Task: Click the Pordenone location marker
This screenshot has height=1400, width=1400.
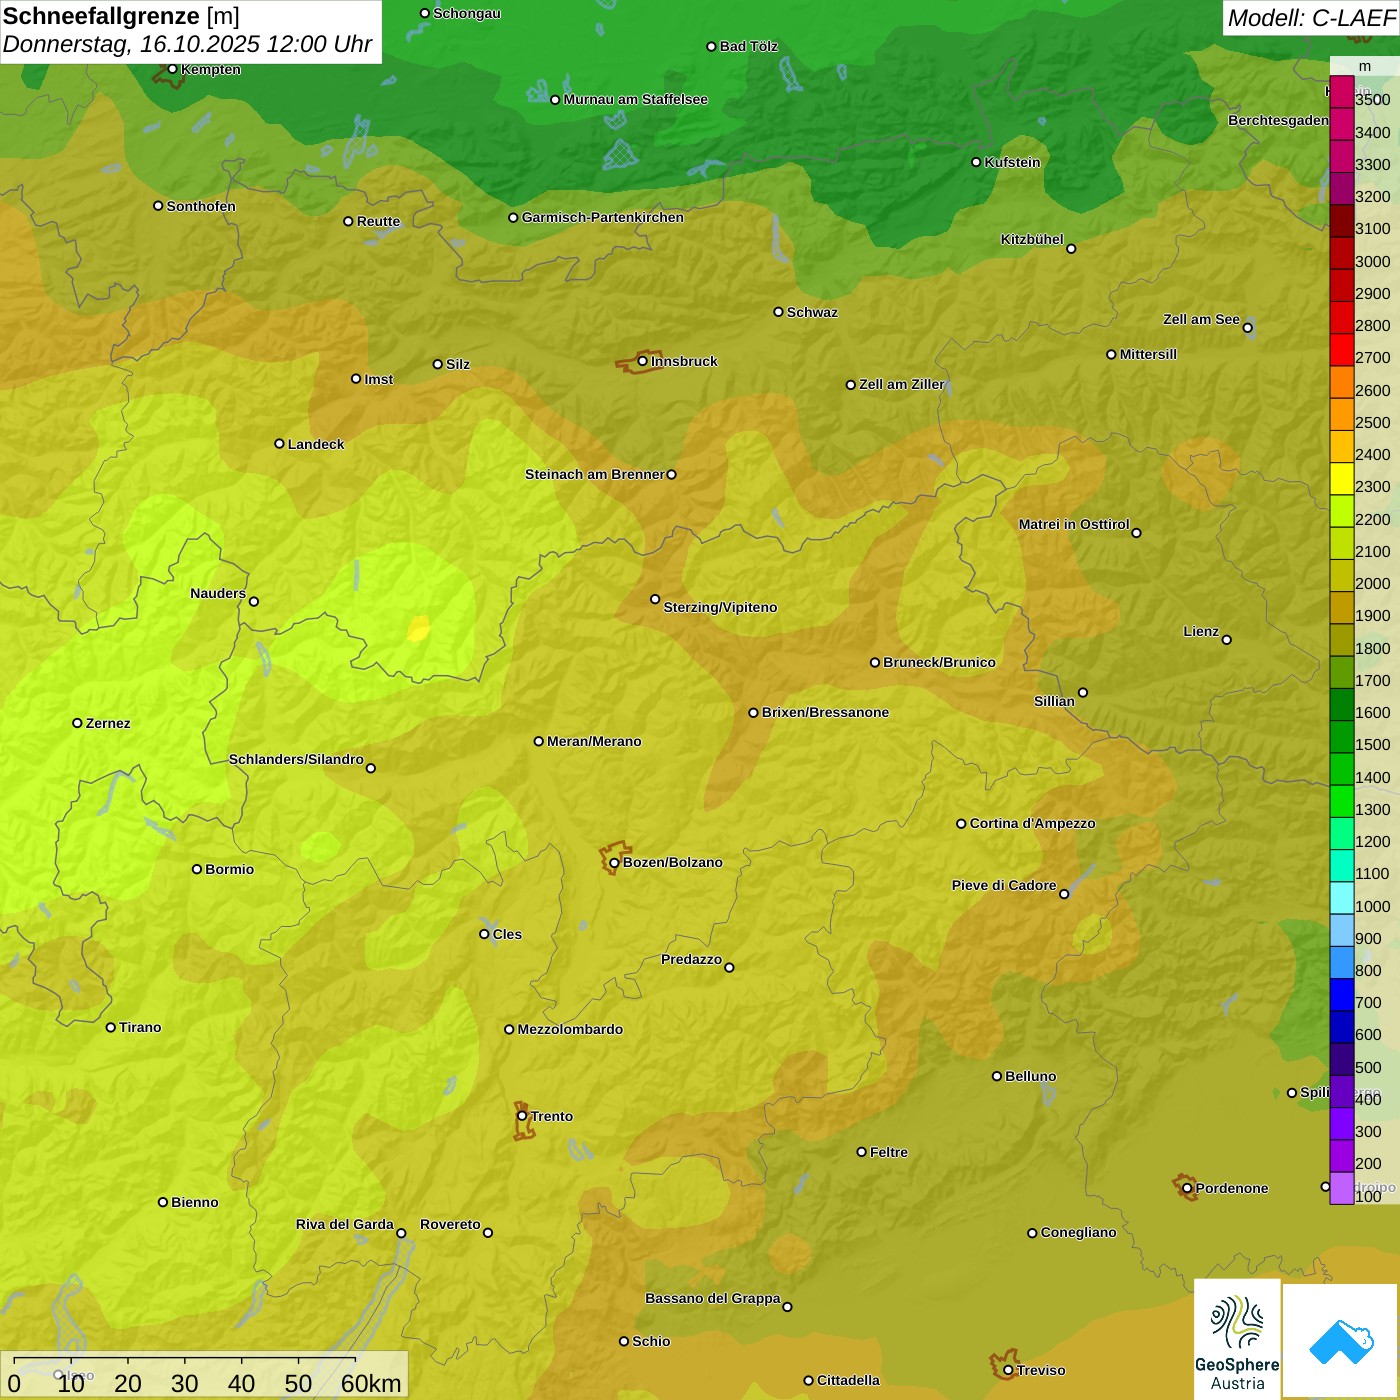Action: 1188,1188
